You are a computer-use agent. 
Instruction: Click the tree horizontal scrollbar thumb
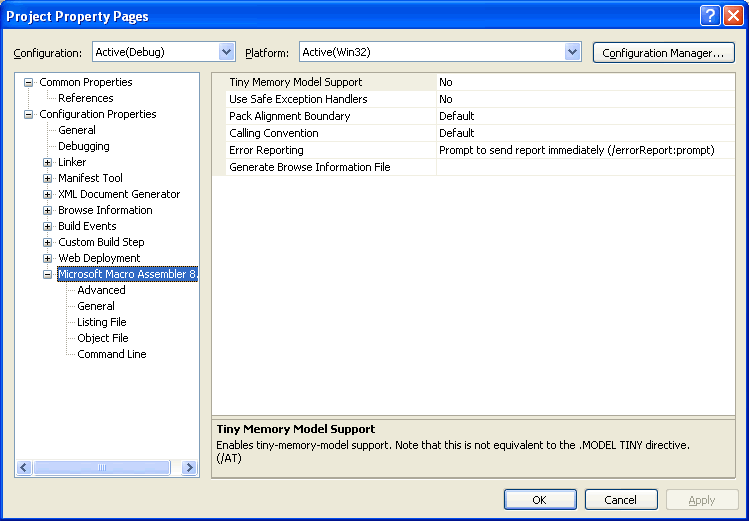(102, 468)
